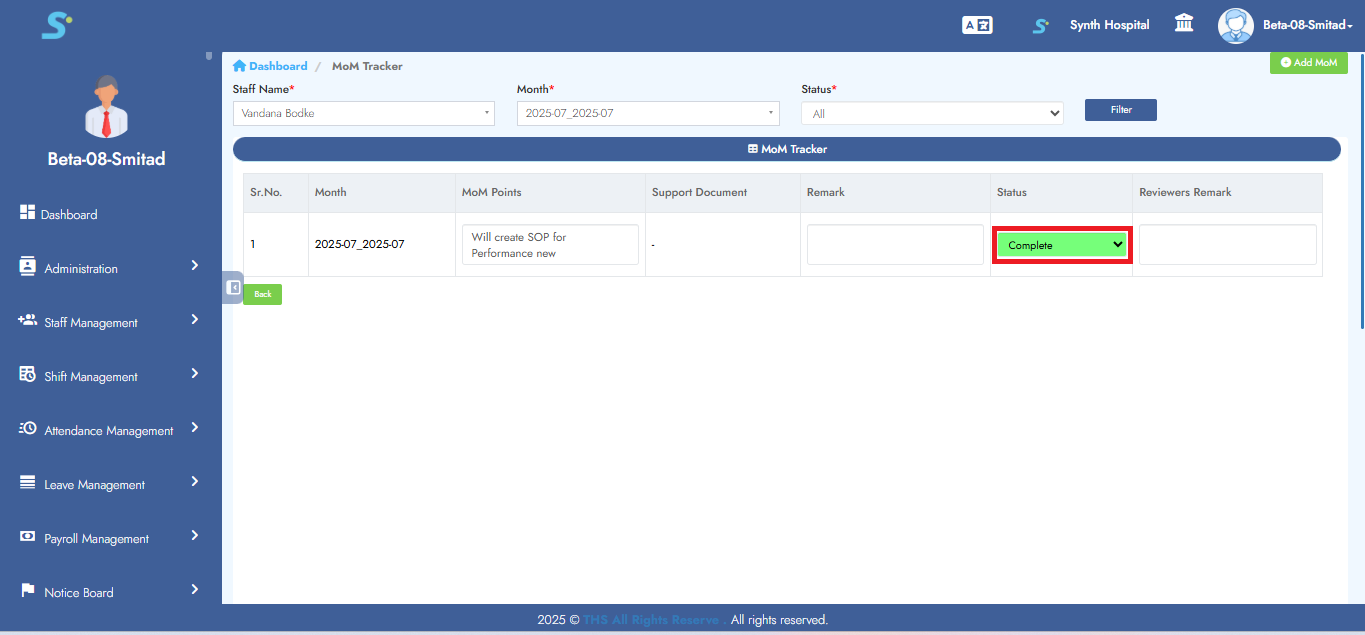This screenshot has width=1365, height=635.
Task: Click the bank building icon in header
Action: (x=1184, y=24)
